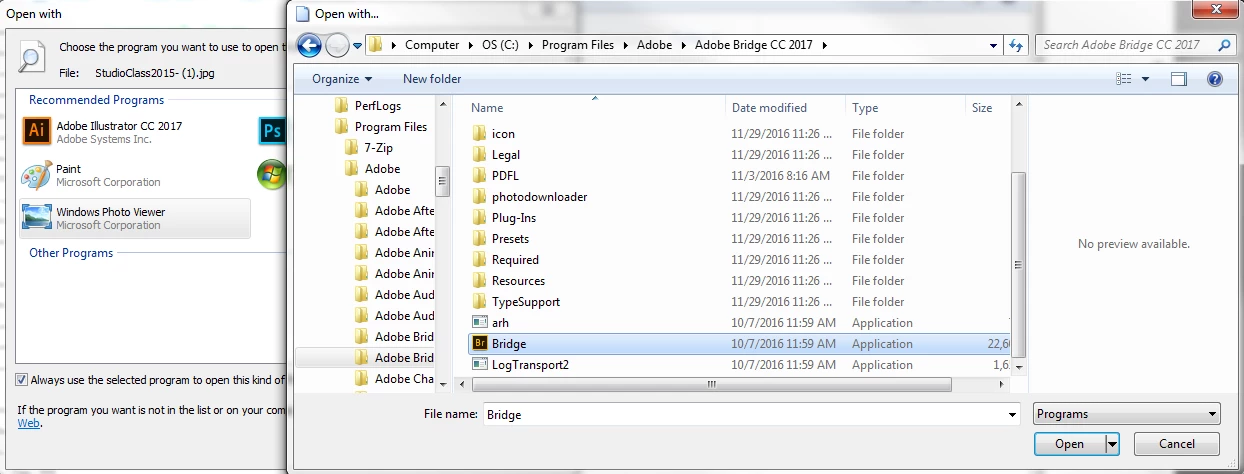Open the Organize dropdown menu
The height and width of the screenshot is (474, 1244).
(x=341, y=79)
